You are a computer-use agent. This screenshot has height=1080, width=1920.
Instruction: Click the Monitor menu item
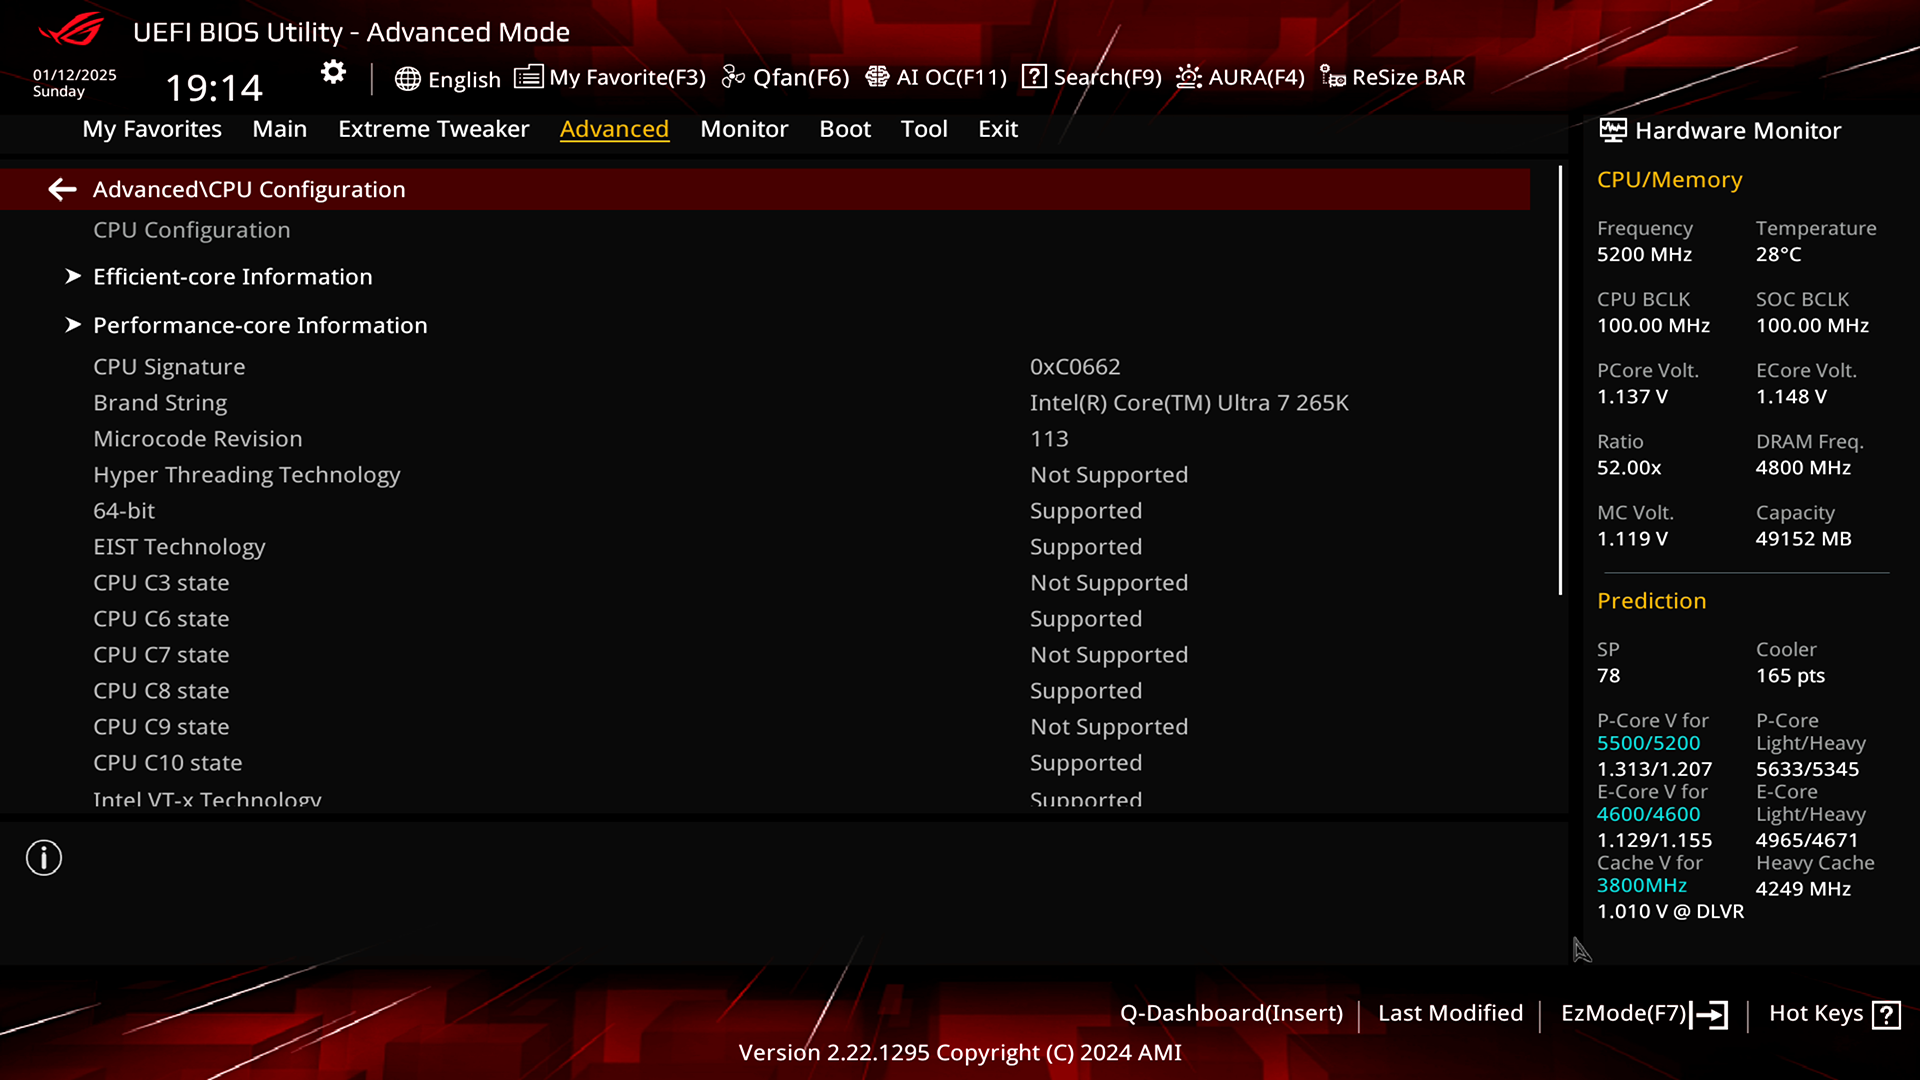tap(744, 128)
